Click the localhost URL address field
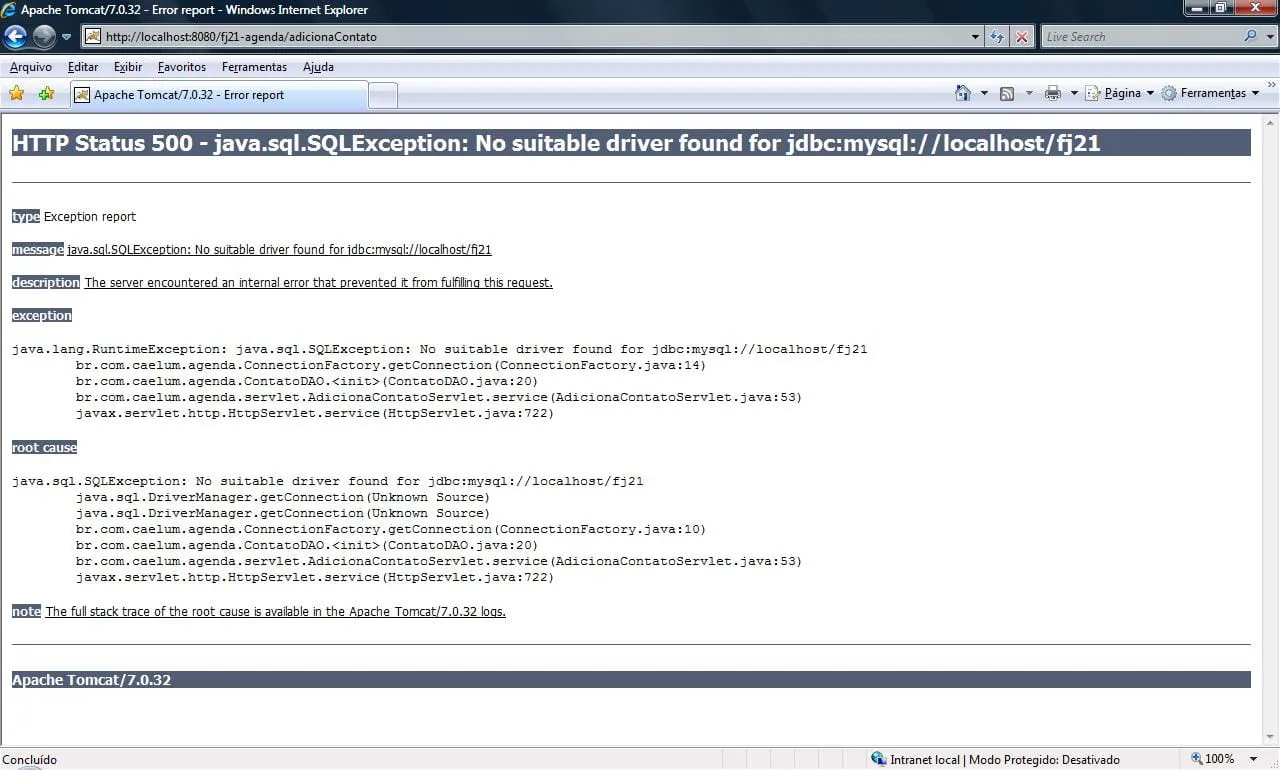Viewport: 1280px width, 770px height. (x=530, y=37)
